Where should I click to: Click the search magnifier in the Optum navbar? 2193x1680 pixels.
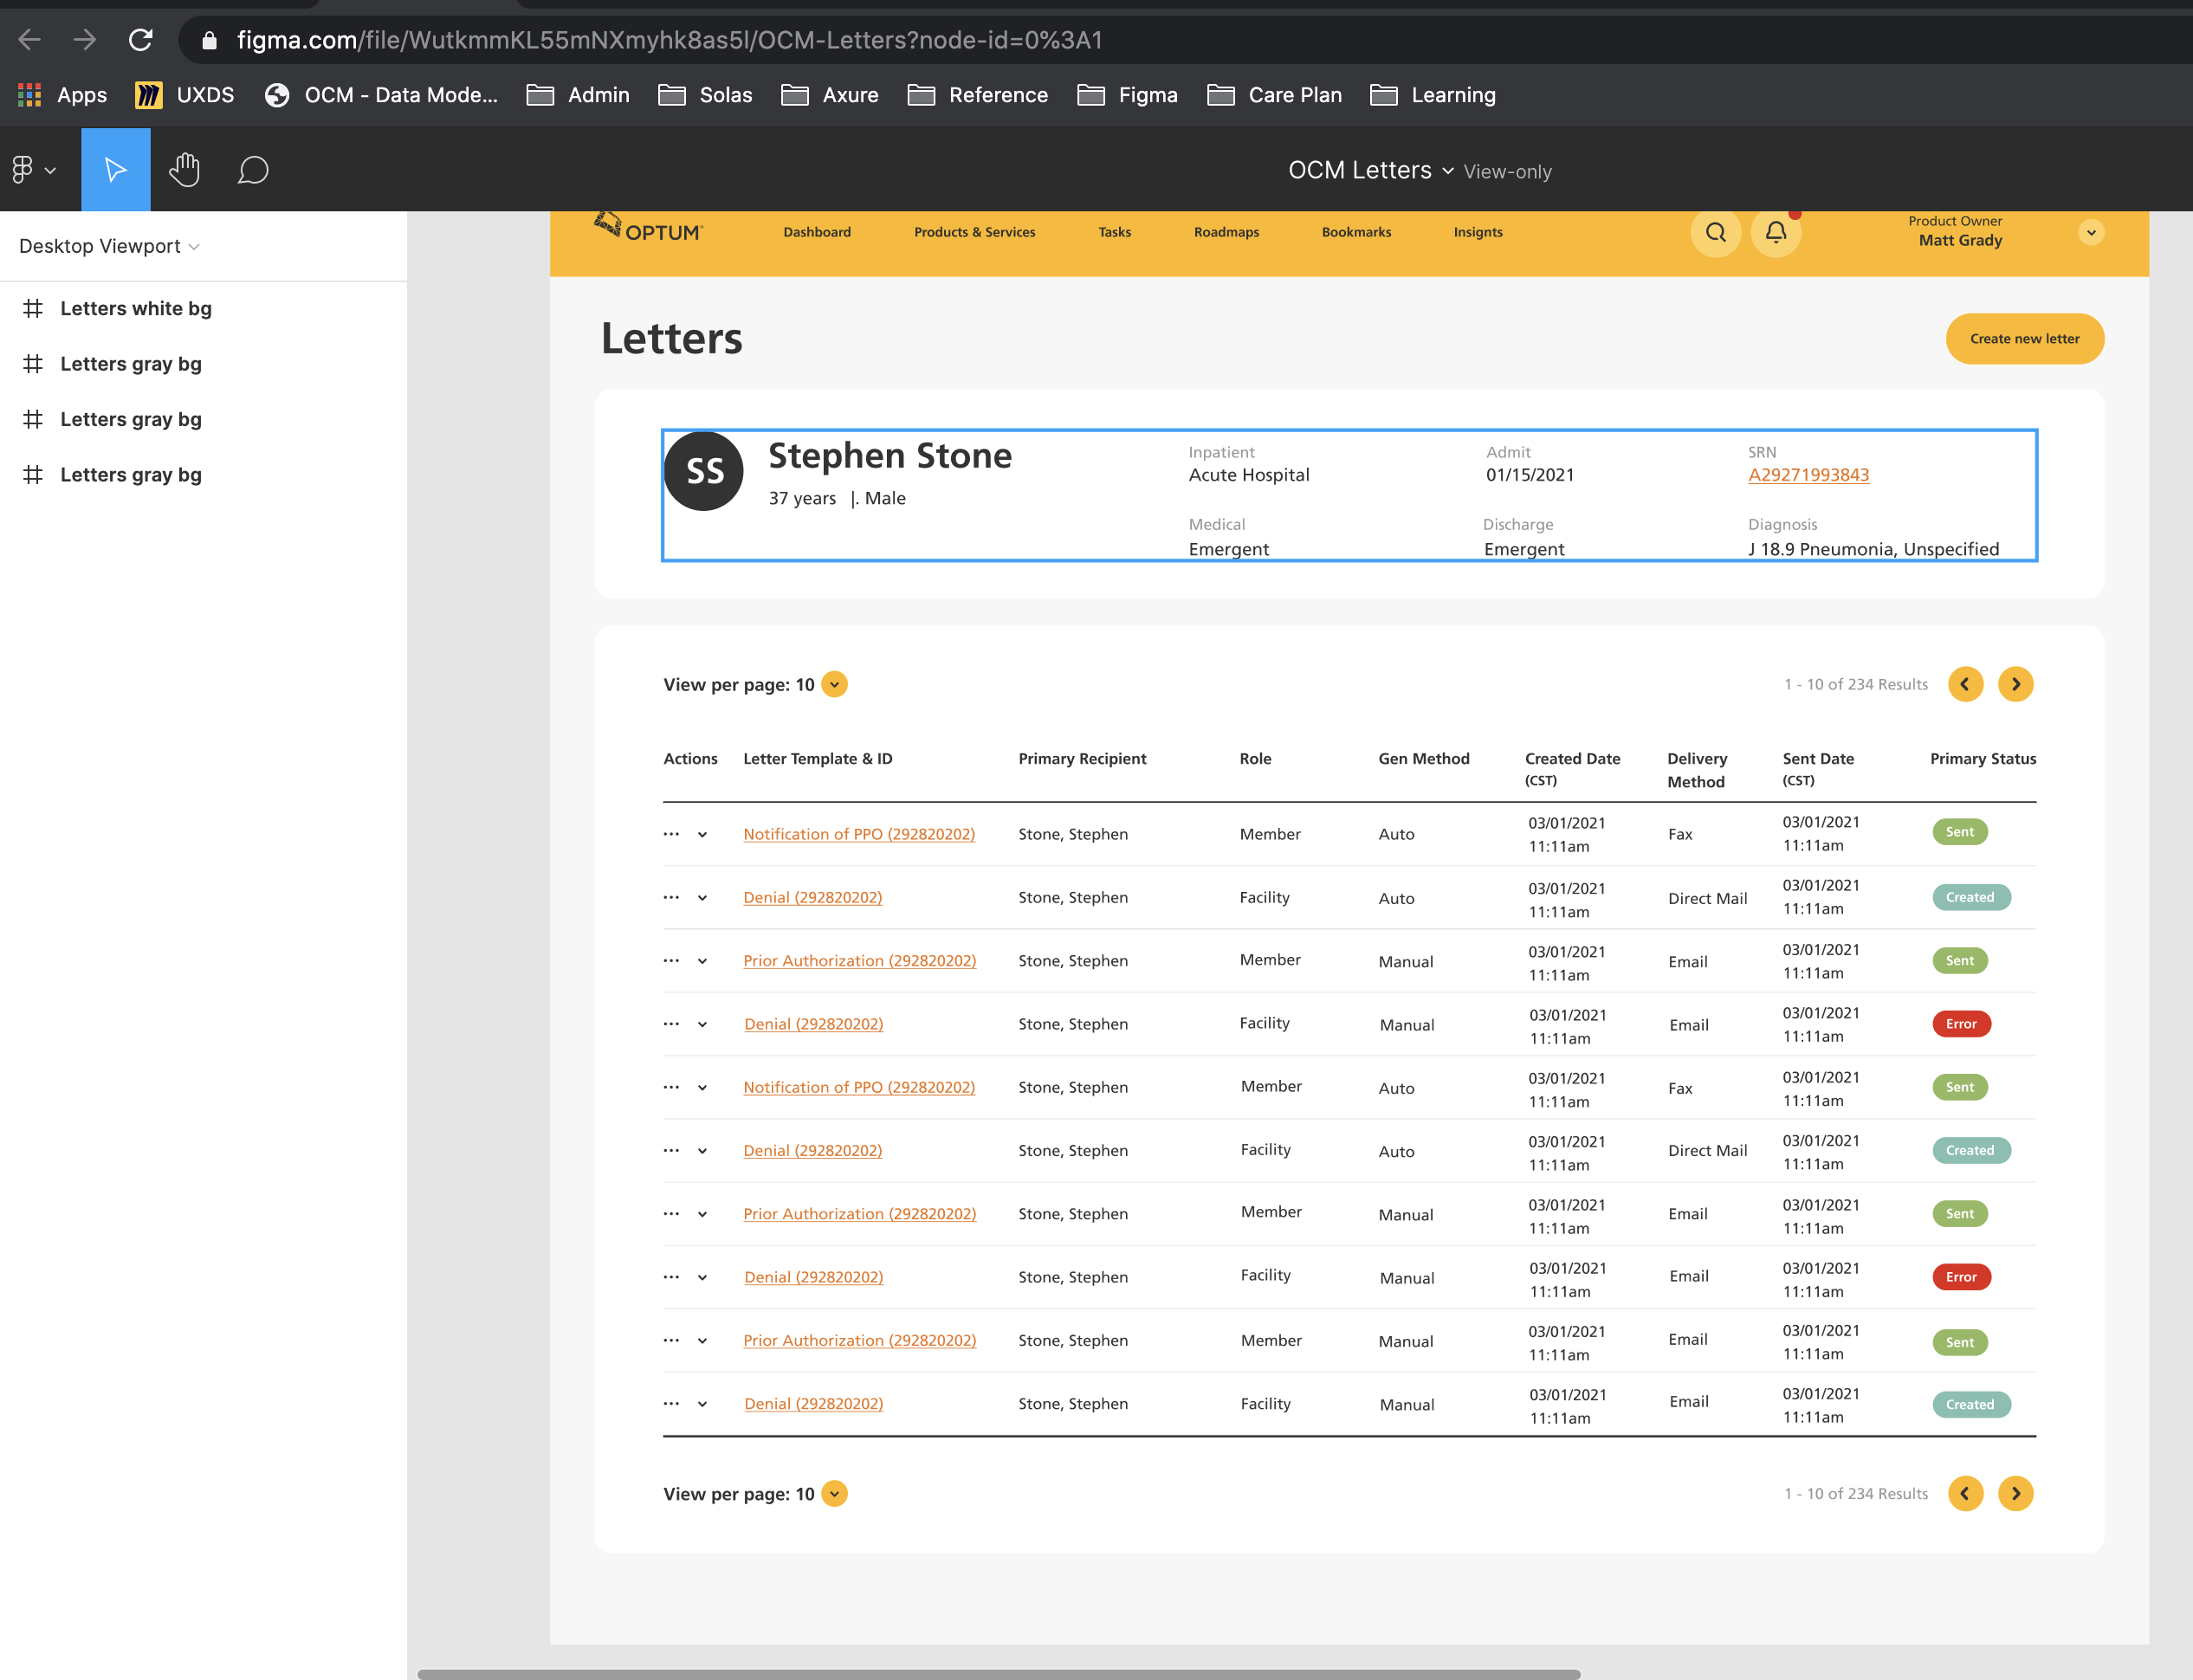[x=1716, y=232]
